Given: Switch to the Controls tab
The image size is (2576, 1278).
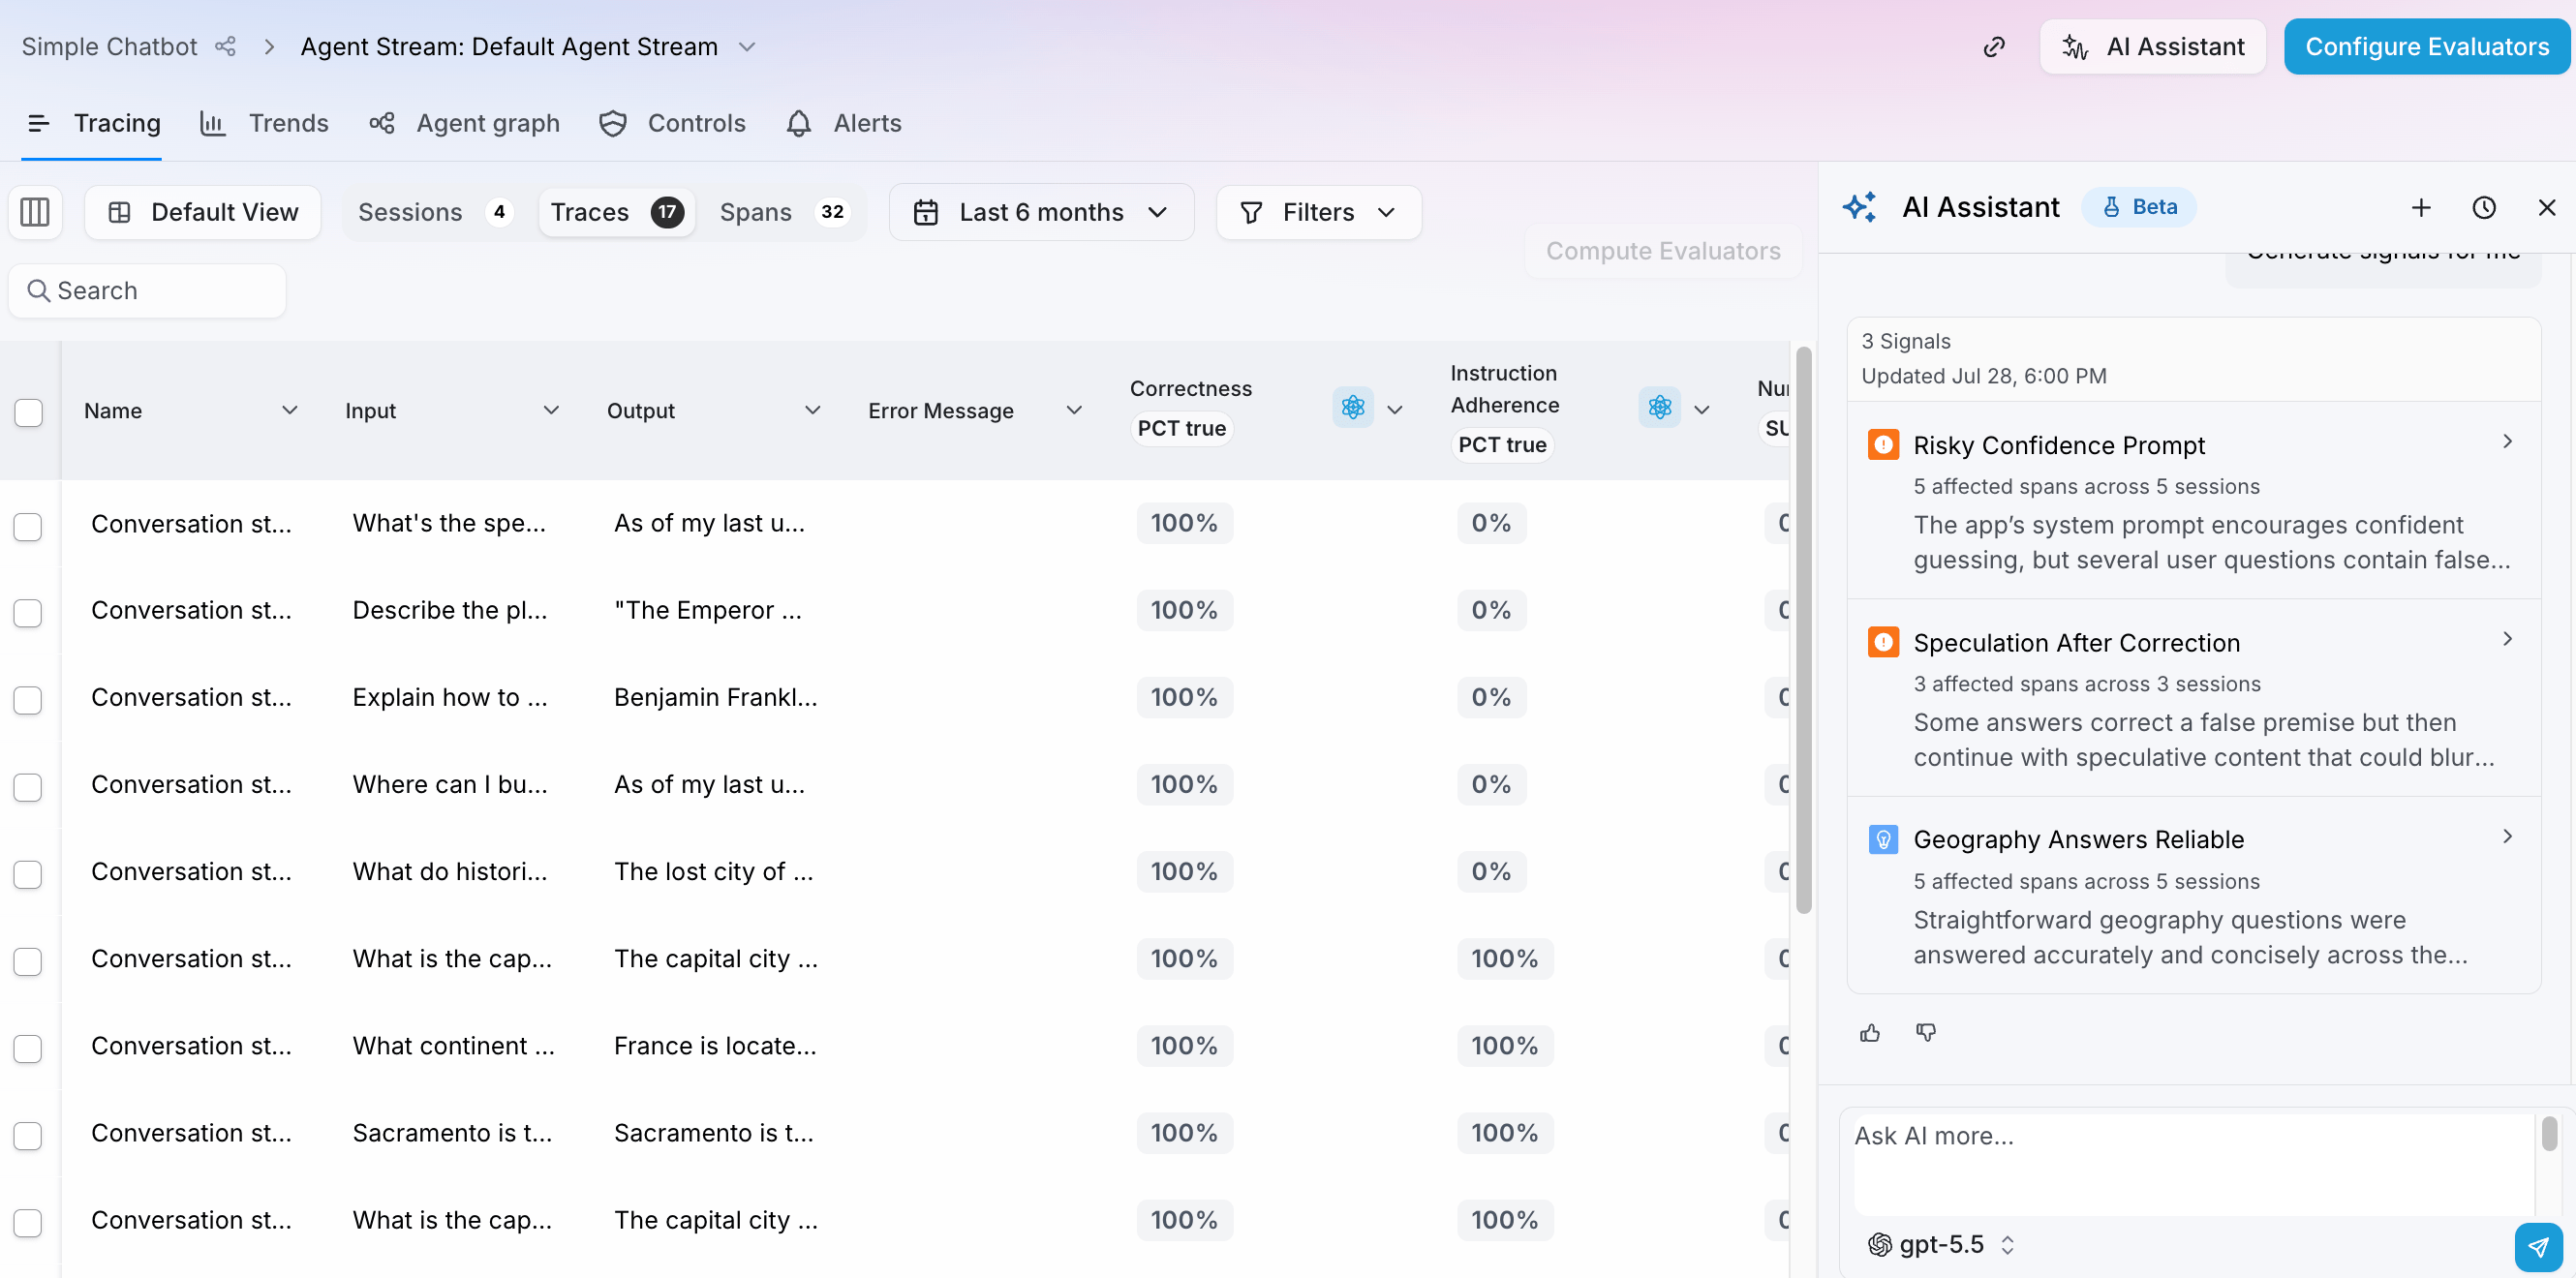Looking at the screenshot, I should click(x=672, y=123).
